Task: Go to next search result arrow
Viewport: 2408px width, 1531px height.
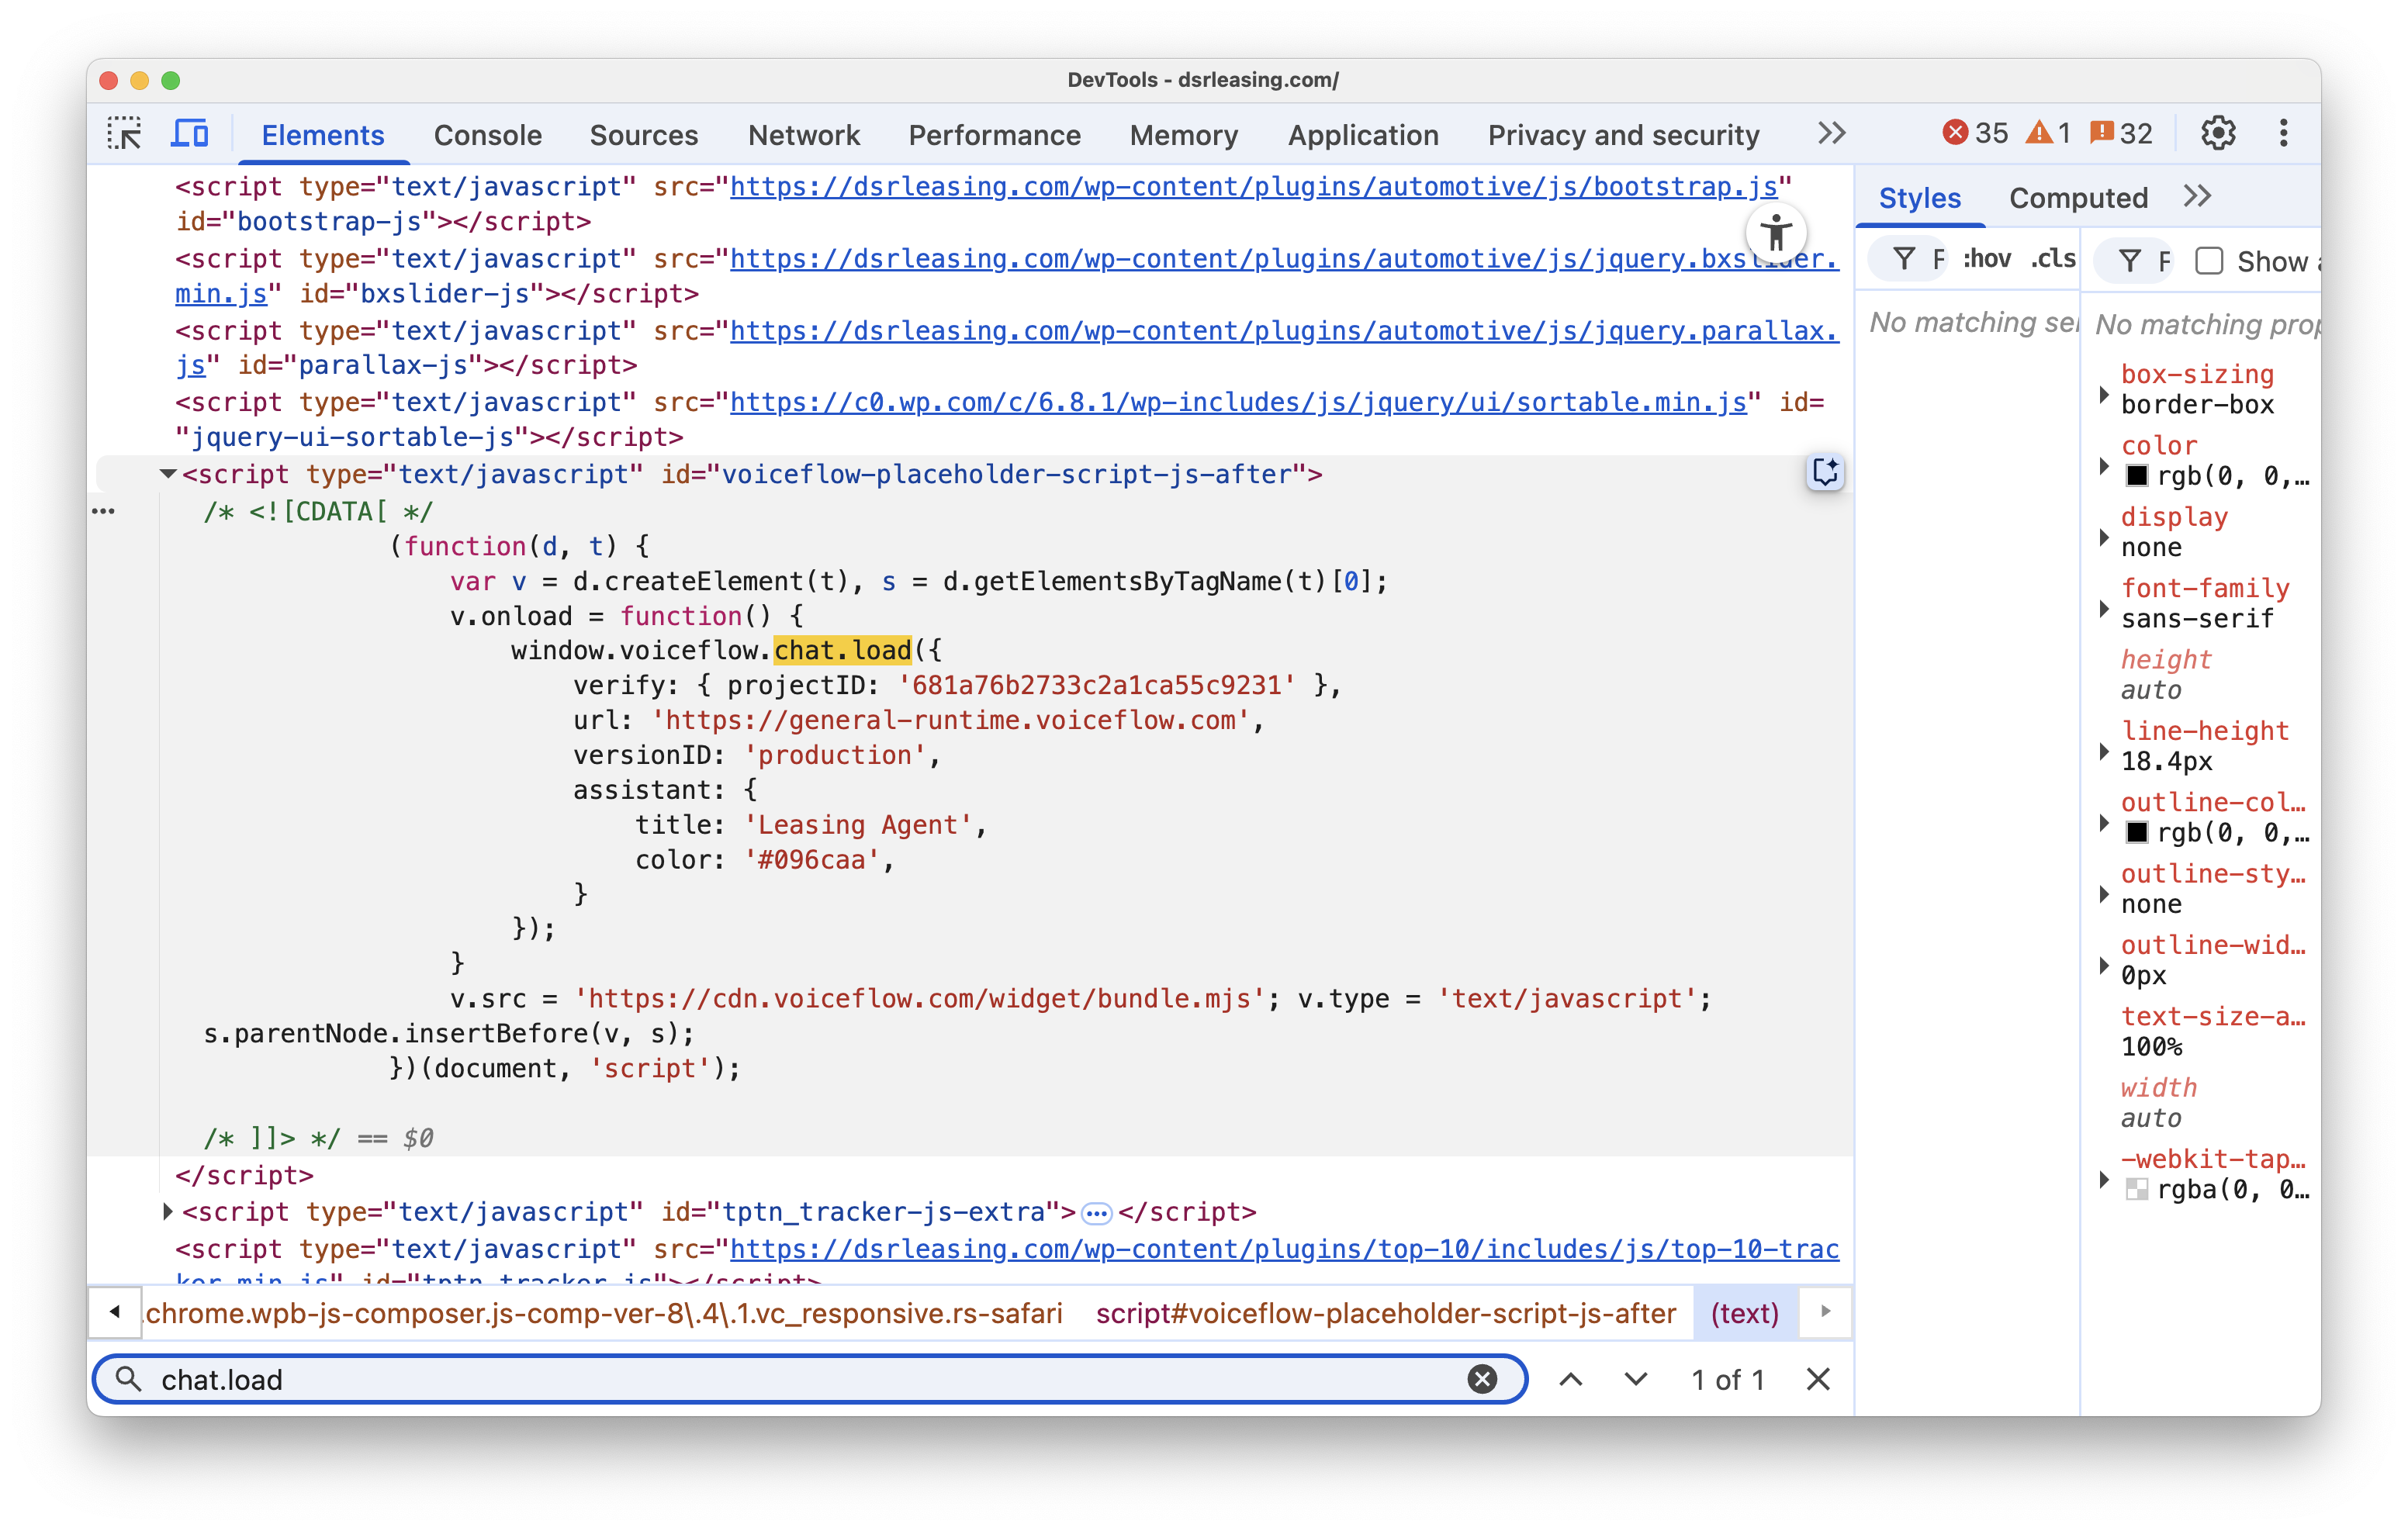Action: coord(1636,1379)
